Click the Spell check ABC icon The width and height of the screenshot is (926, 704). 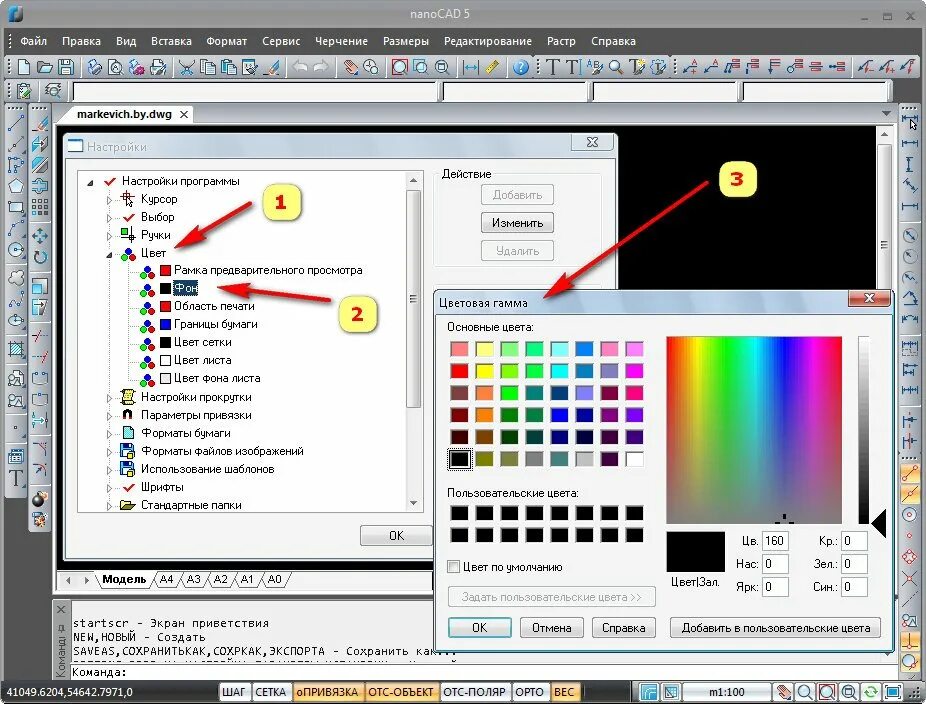[x=595, y=67]
